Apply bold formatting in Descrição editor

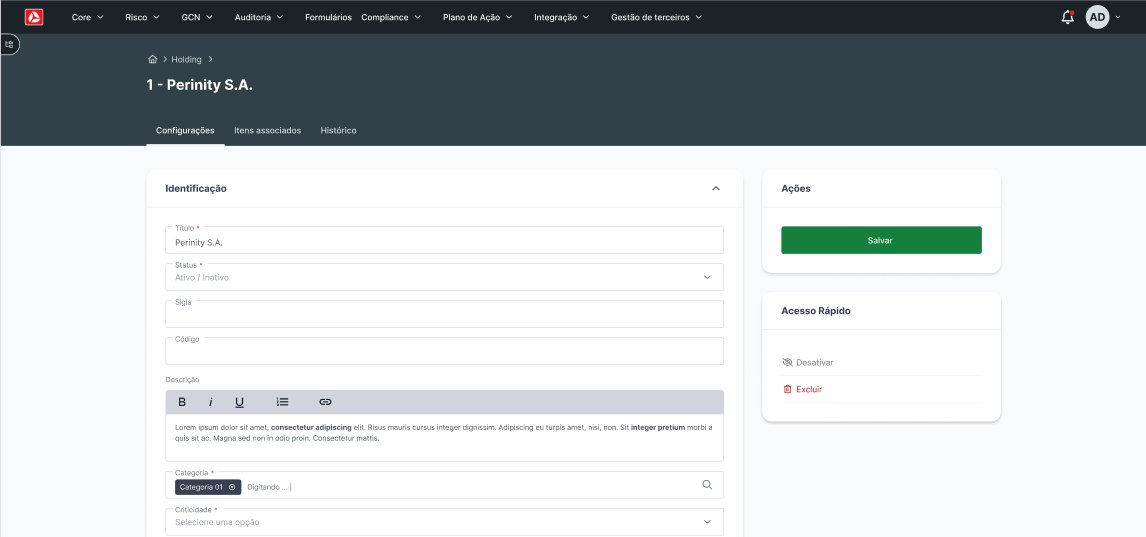click(182, 402)
